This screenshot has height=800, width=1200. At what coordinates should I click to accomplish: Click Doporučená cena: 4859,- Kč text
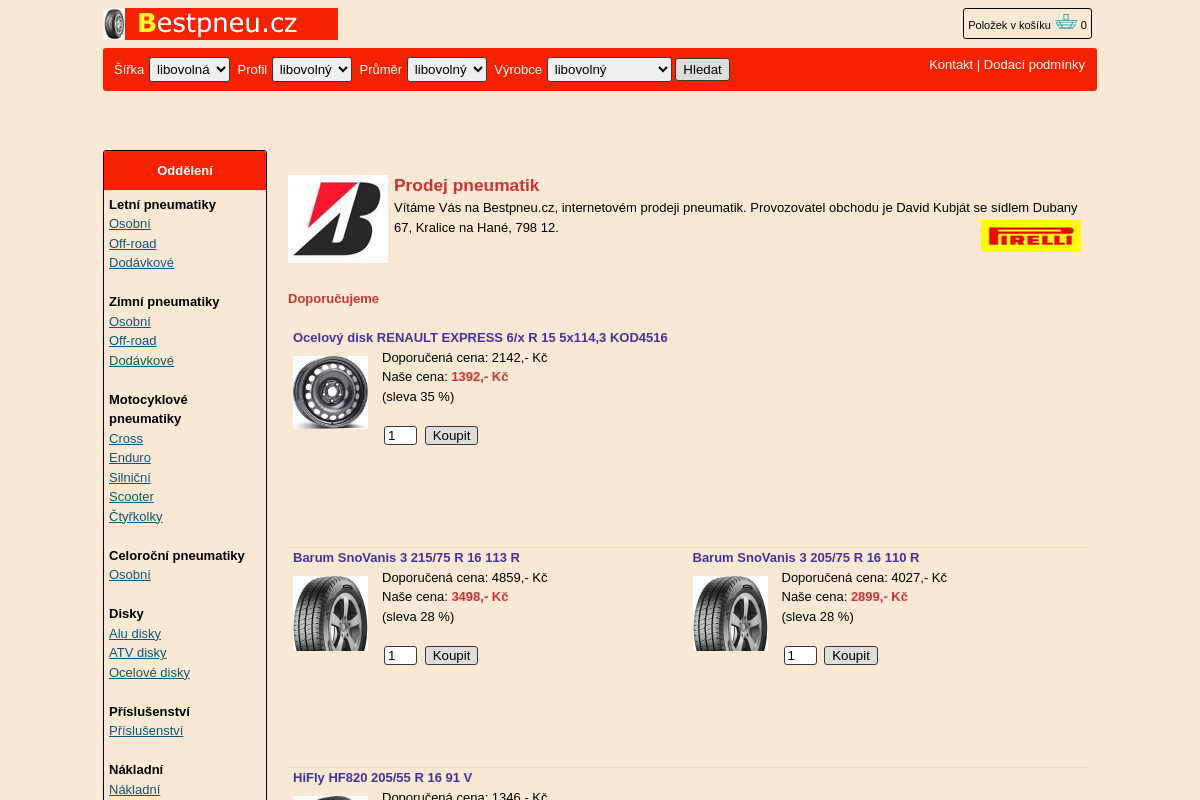465,578
